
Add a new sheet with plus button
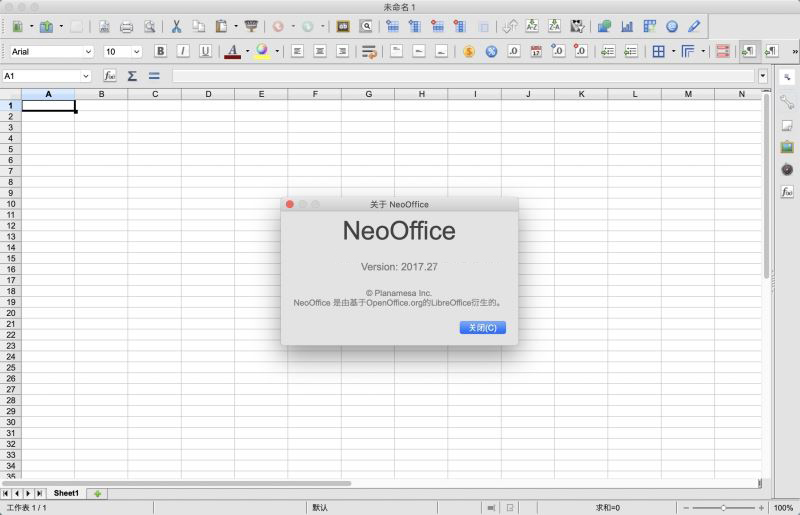[x=97, y=494]
